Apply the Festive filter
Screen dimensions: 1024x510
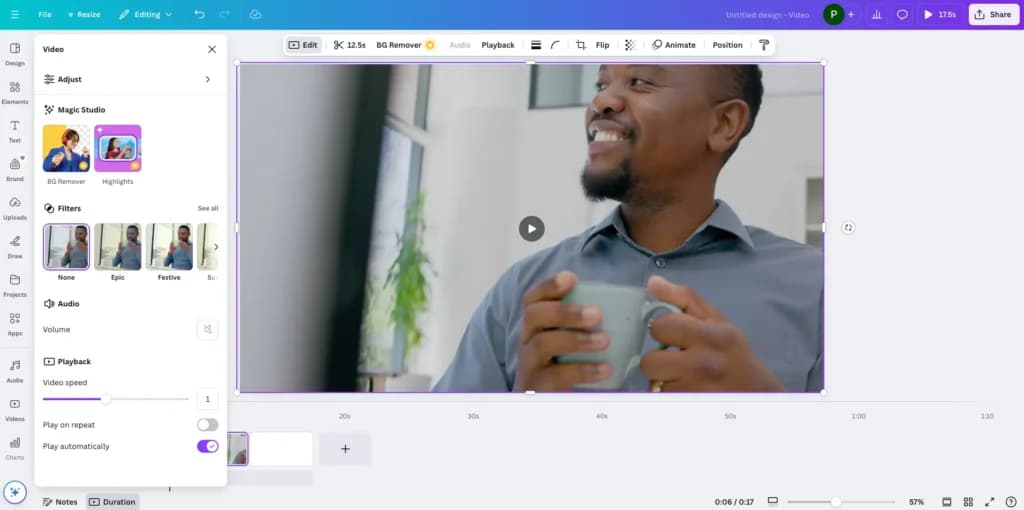click(x=168, y=247)
